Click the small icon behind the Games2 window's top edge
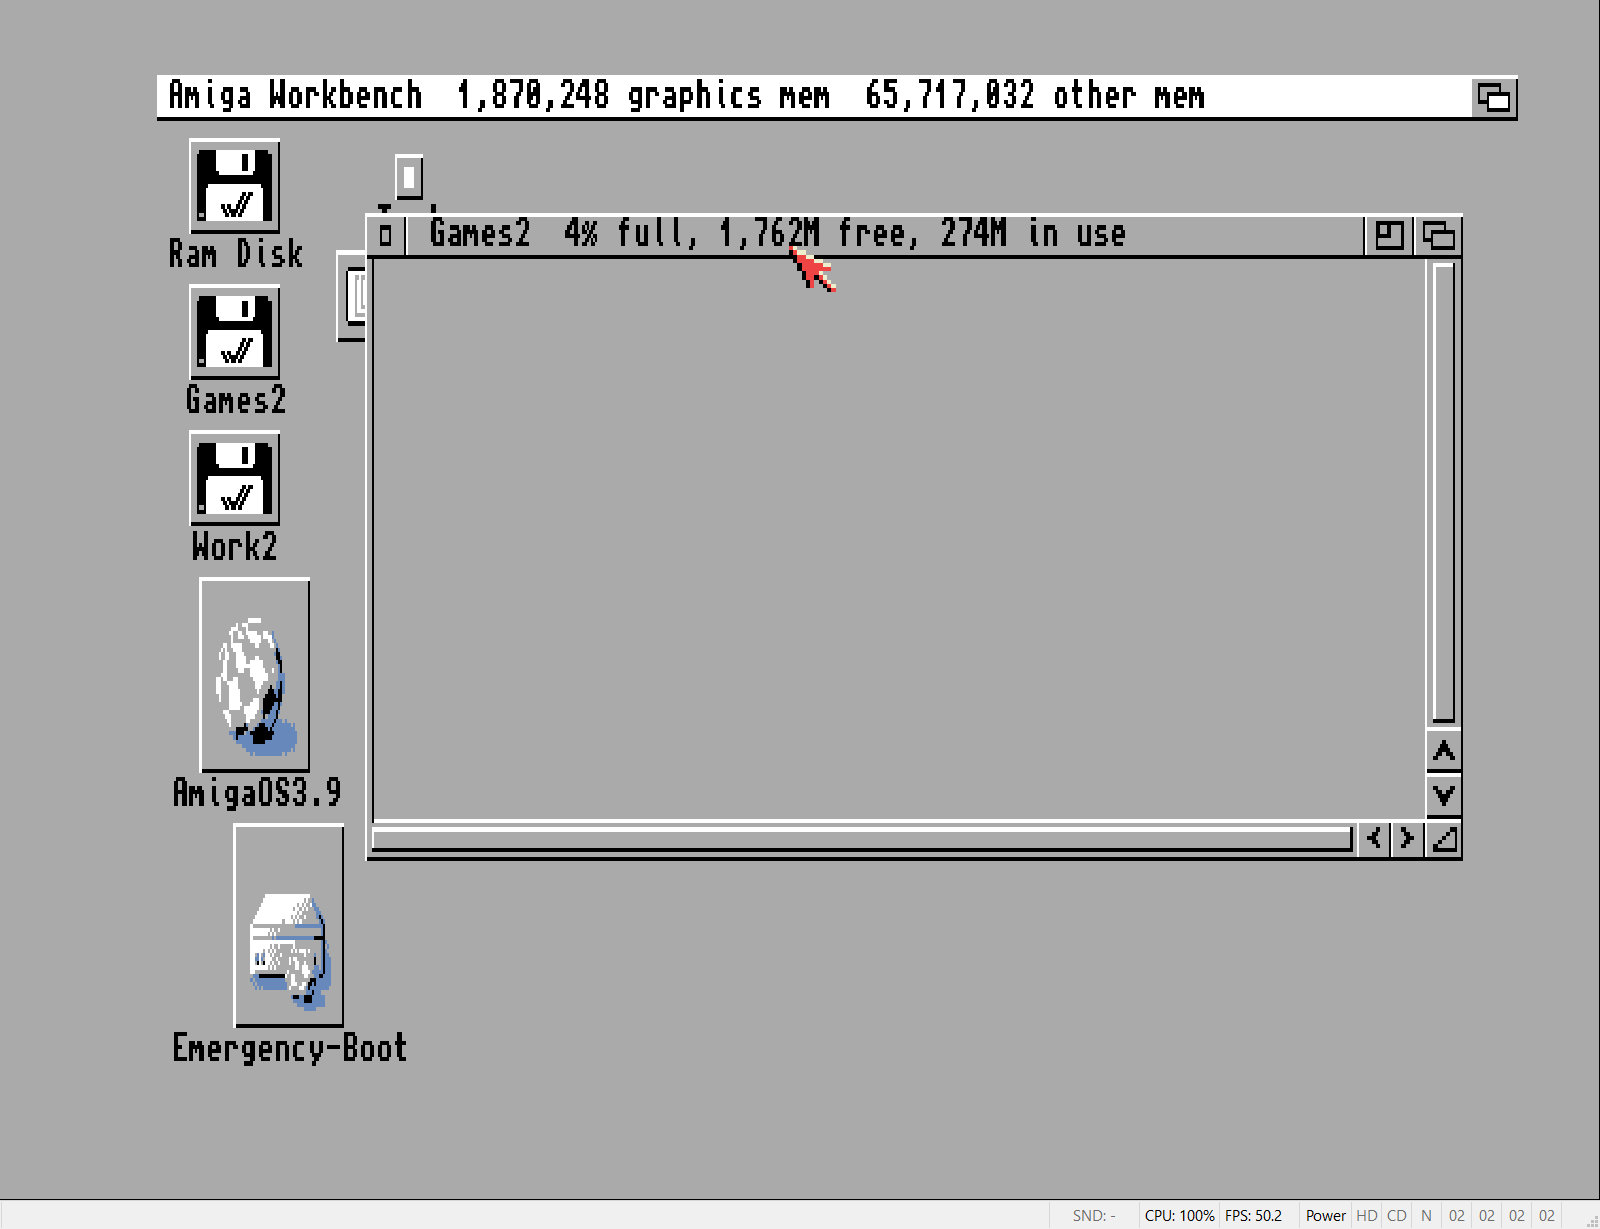The height and width of the screenshot is (1229, 1600). click(409, 178)
